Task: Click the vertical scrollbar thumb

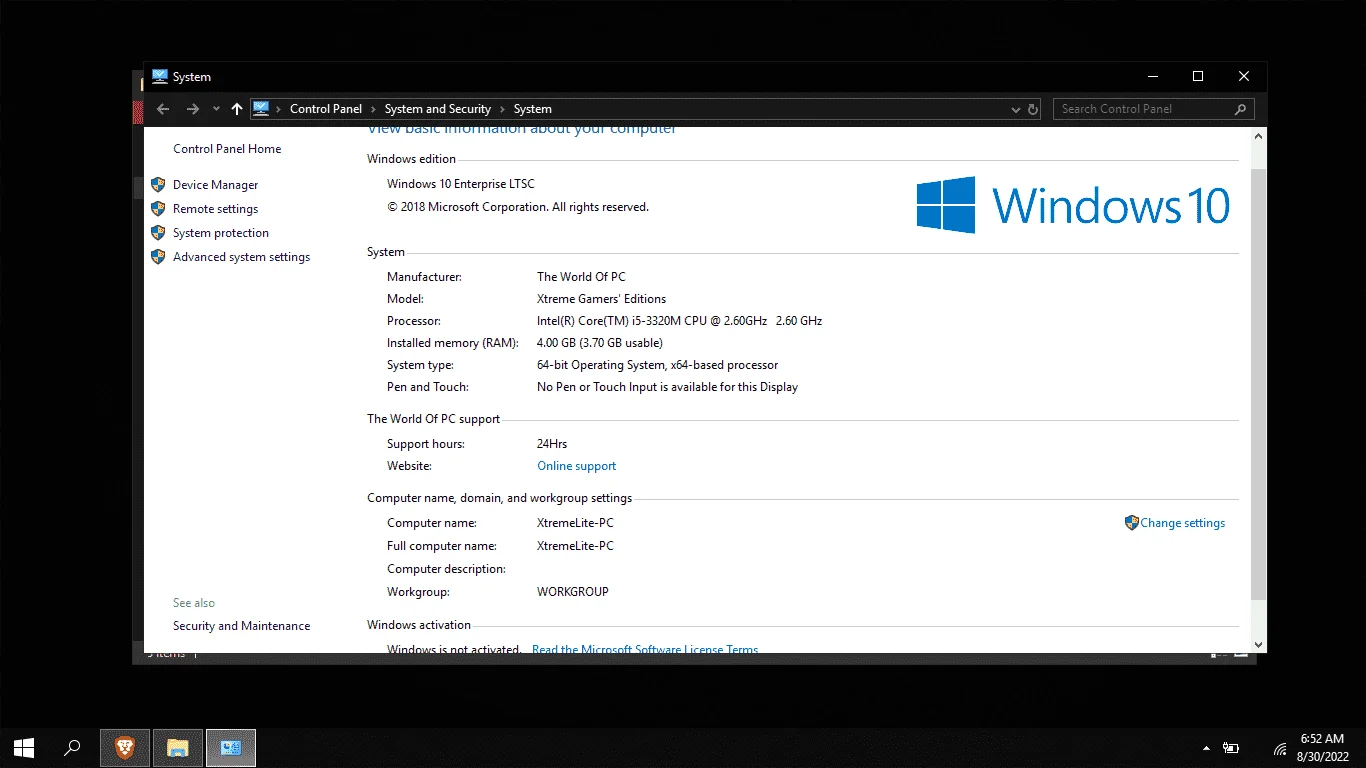Action: click(1259, 383)
